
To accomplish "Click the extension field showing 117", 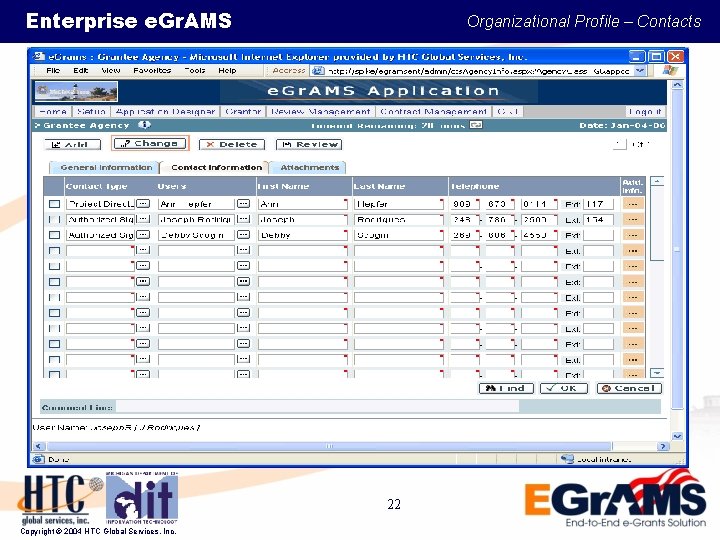I will pos(599,204).
